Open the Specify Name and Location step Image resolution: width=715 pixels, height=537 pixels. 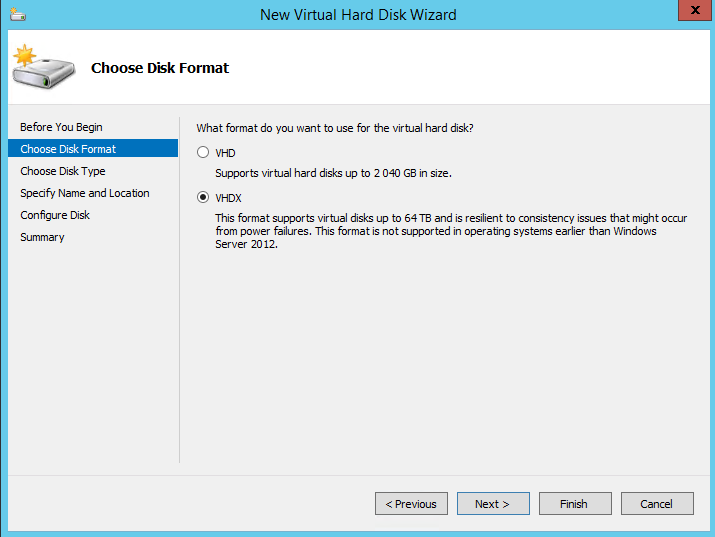tap(85, 193)
